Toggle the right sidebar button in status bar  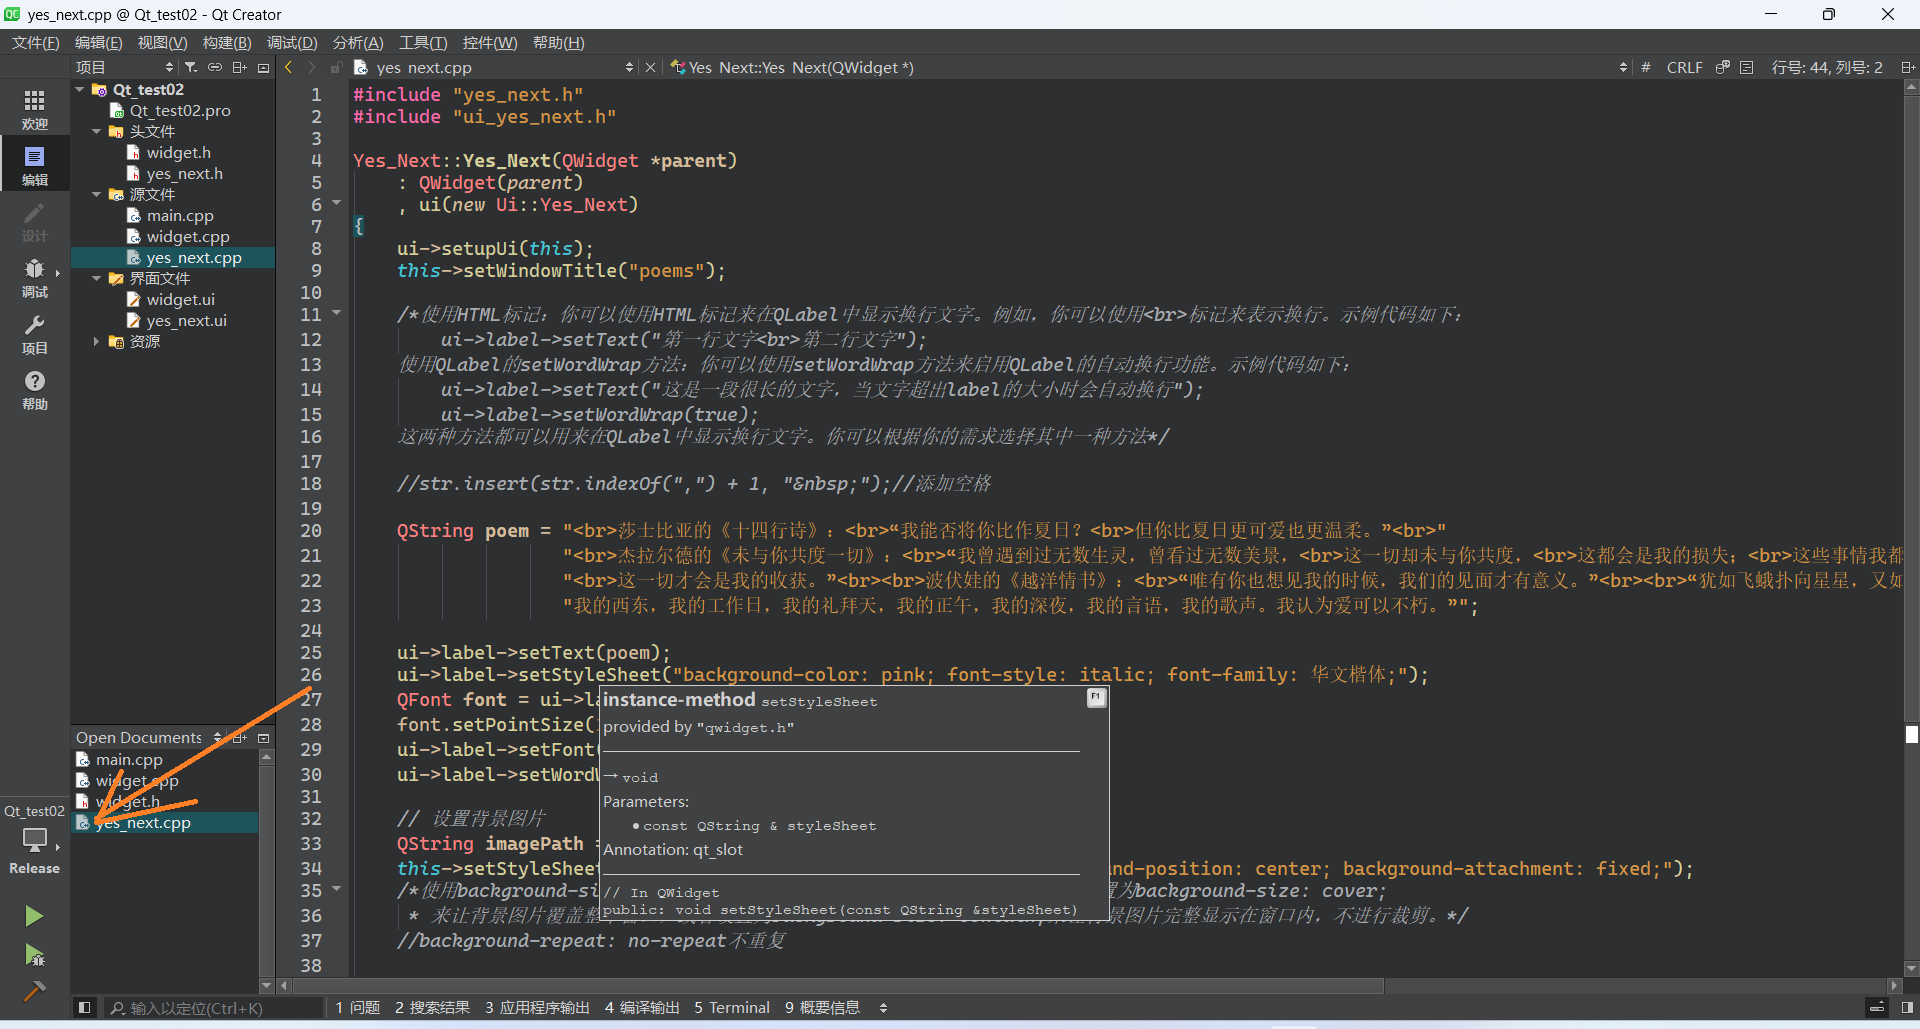1907,1008
